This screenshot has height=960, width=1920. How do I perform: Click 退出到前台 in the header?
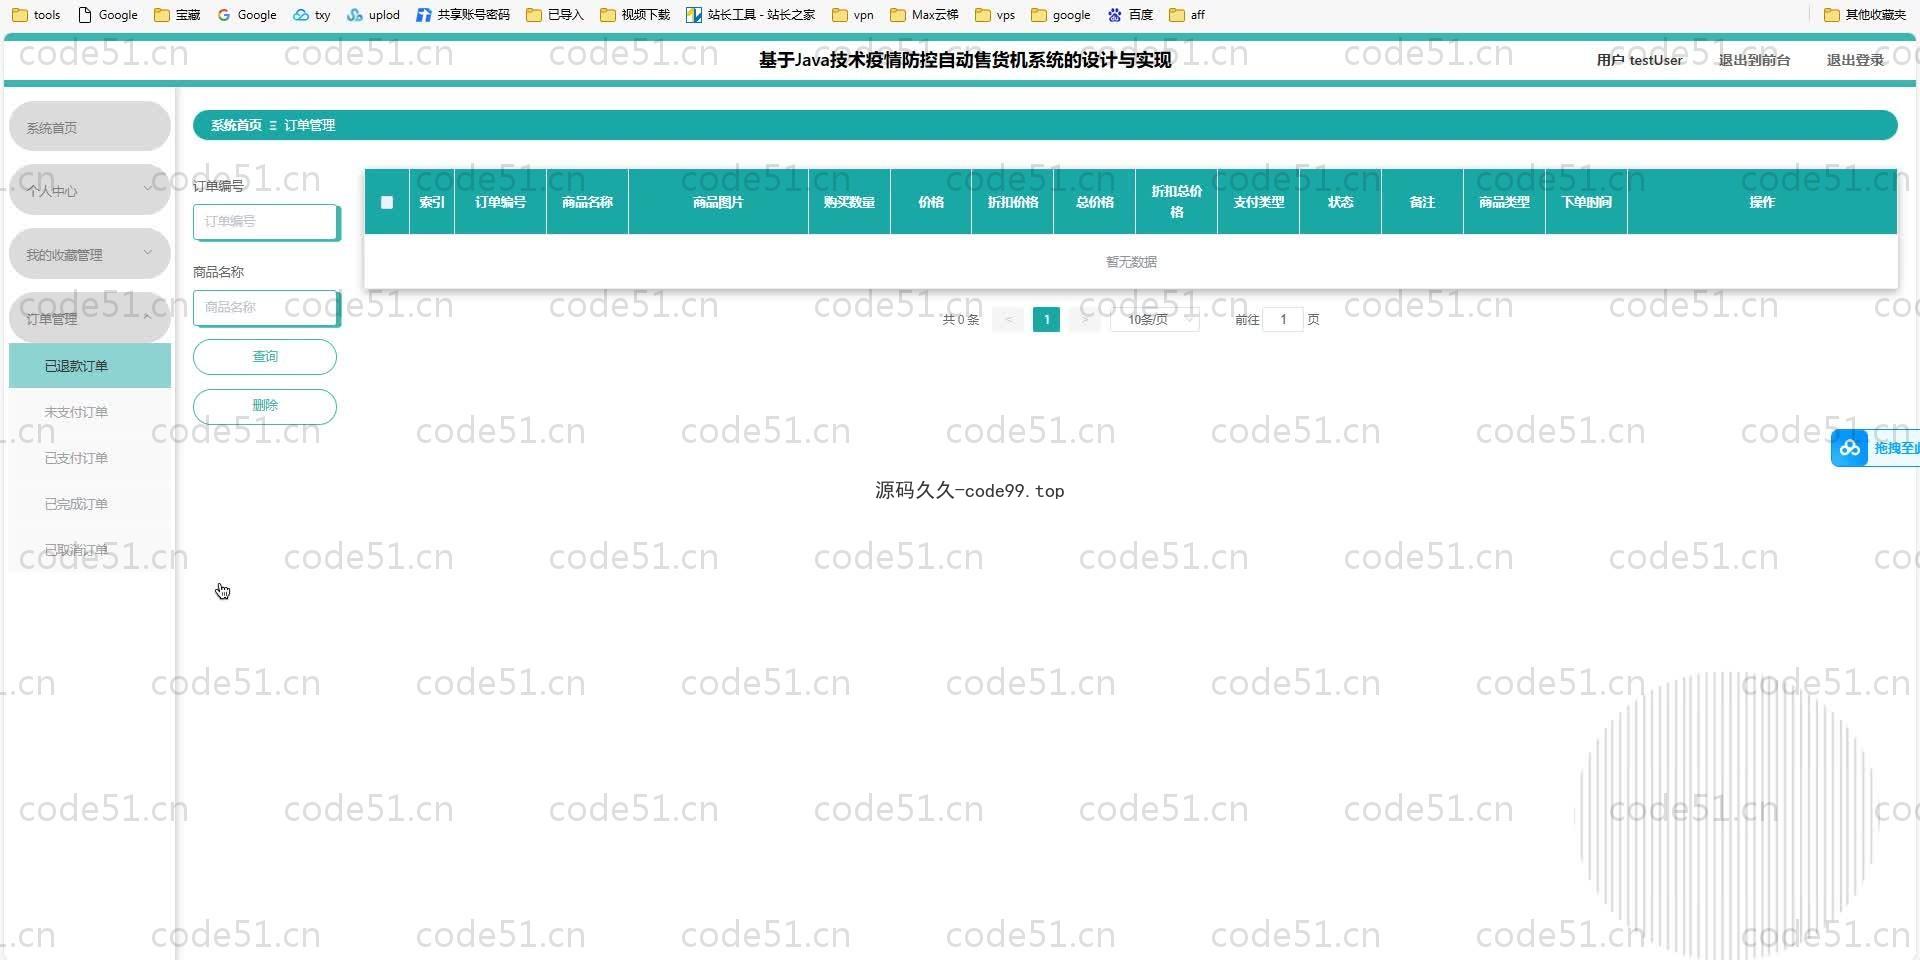pyautogui.click(x=1754, y=60)
